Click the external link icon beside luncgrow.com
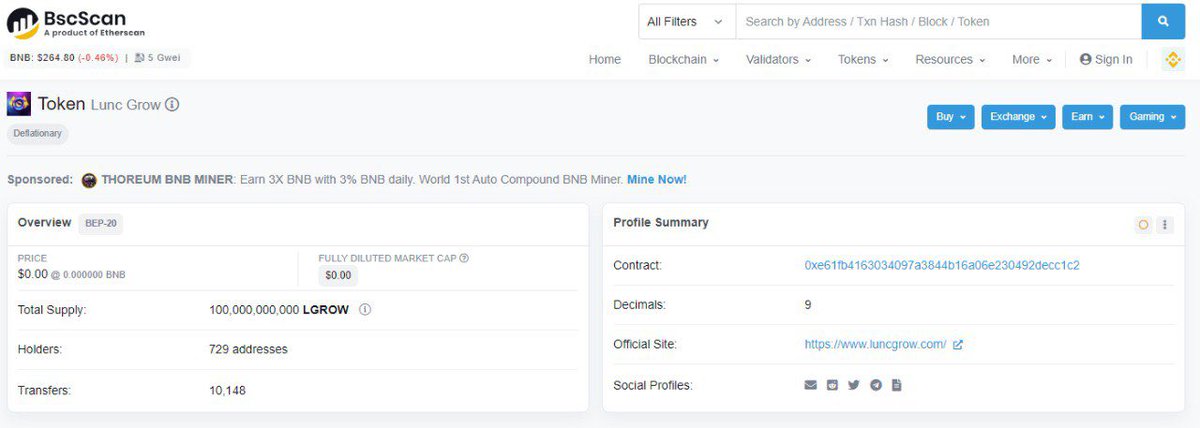Screen dimensions: 1200x428 958,345
